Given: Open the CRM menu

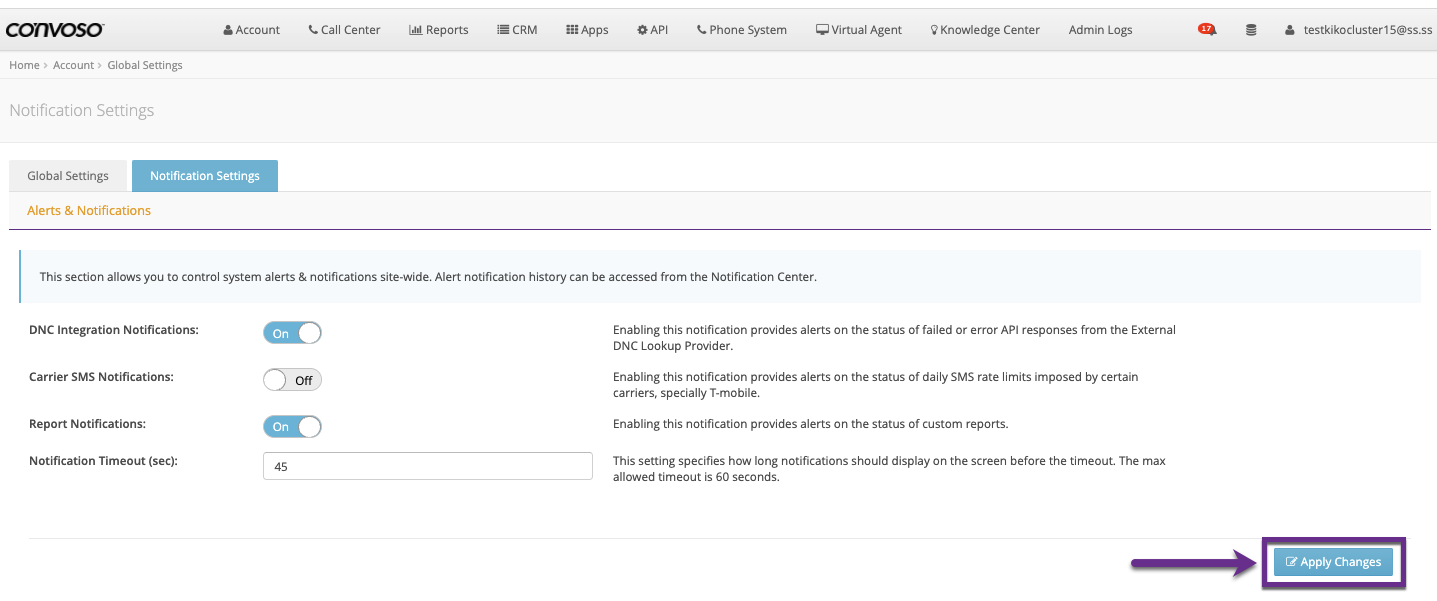Looking at the screenshot, I should 517,30.
